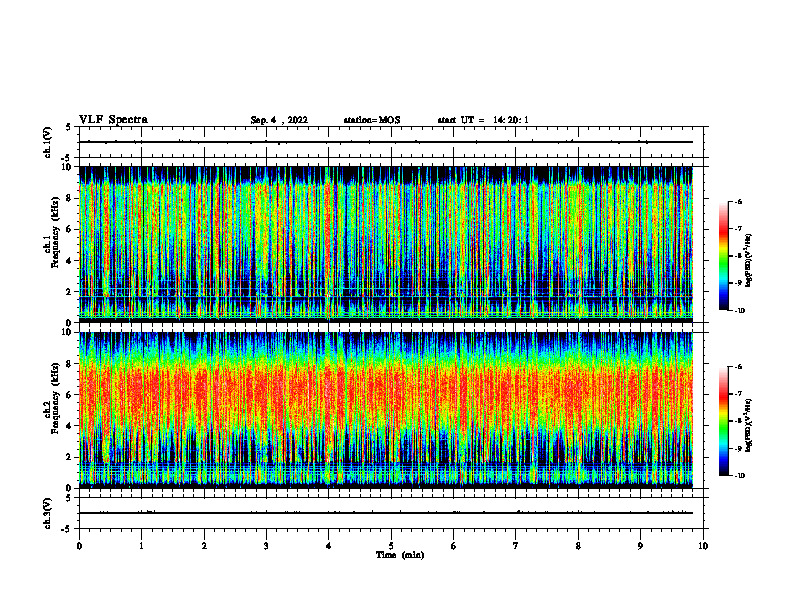
Task: Click time axis tick label "9"
Action: [640, 546]
